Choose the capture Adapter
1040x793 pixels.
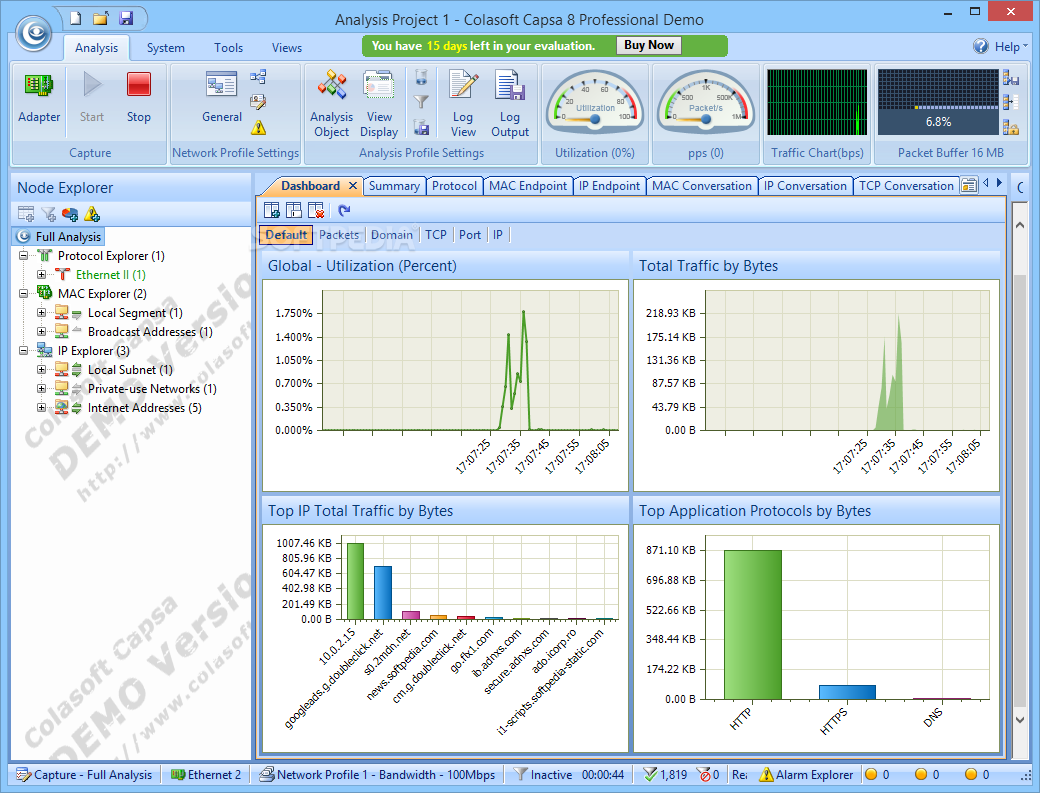(x=39, y=97)
